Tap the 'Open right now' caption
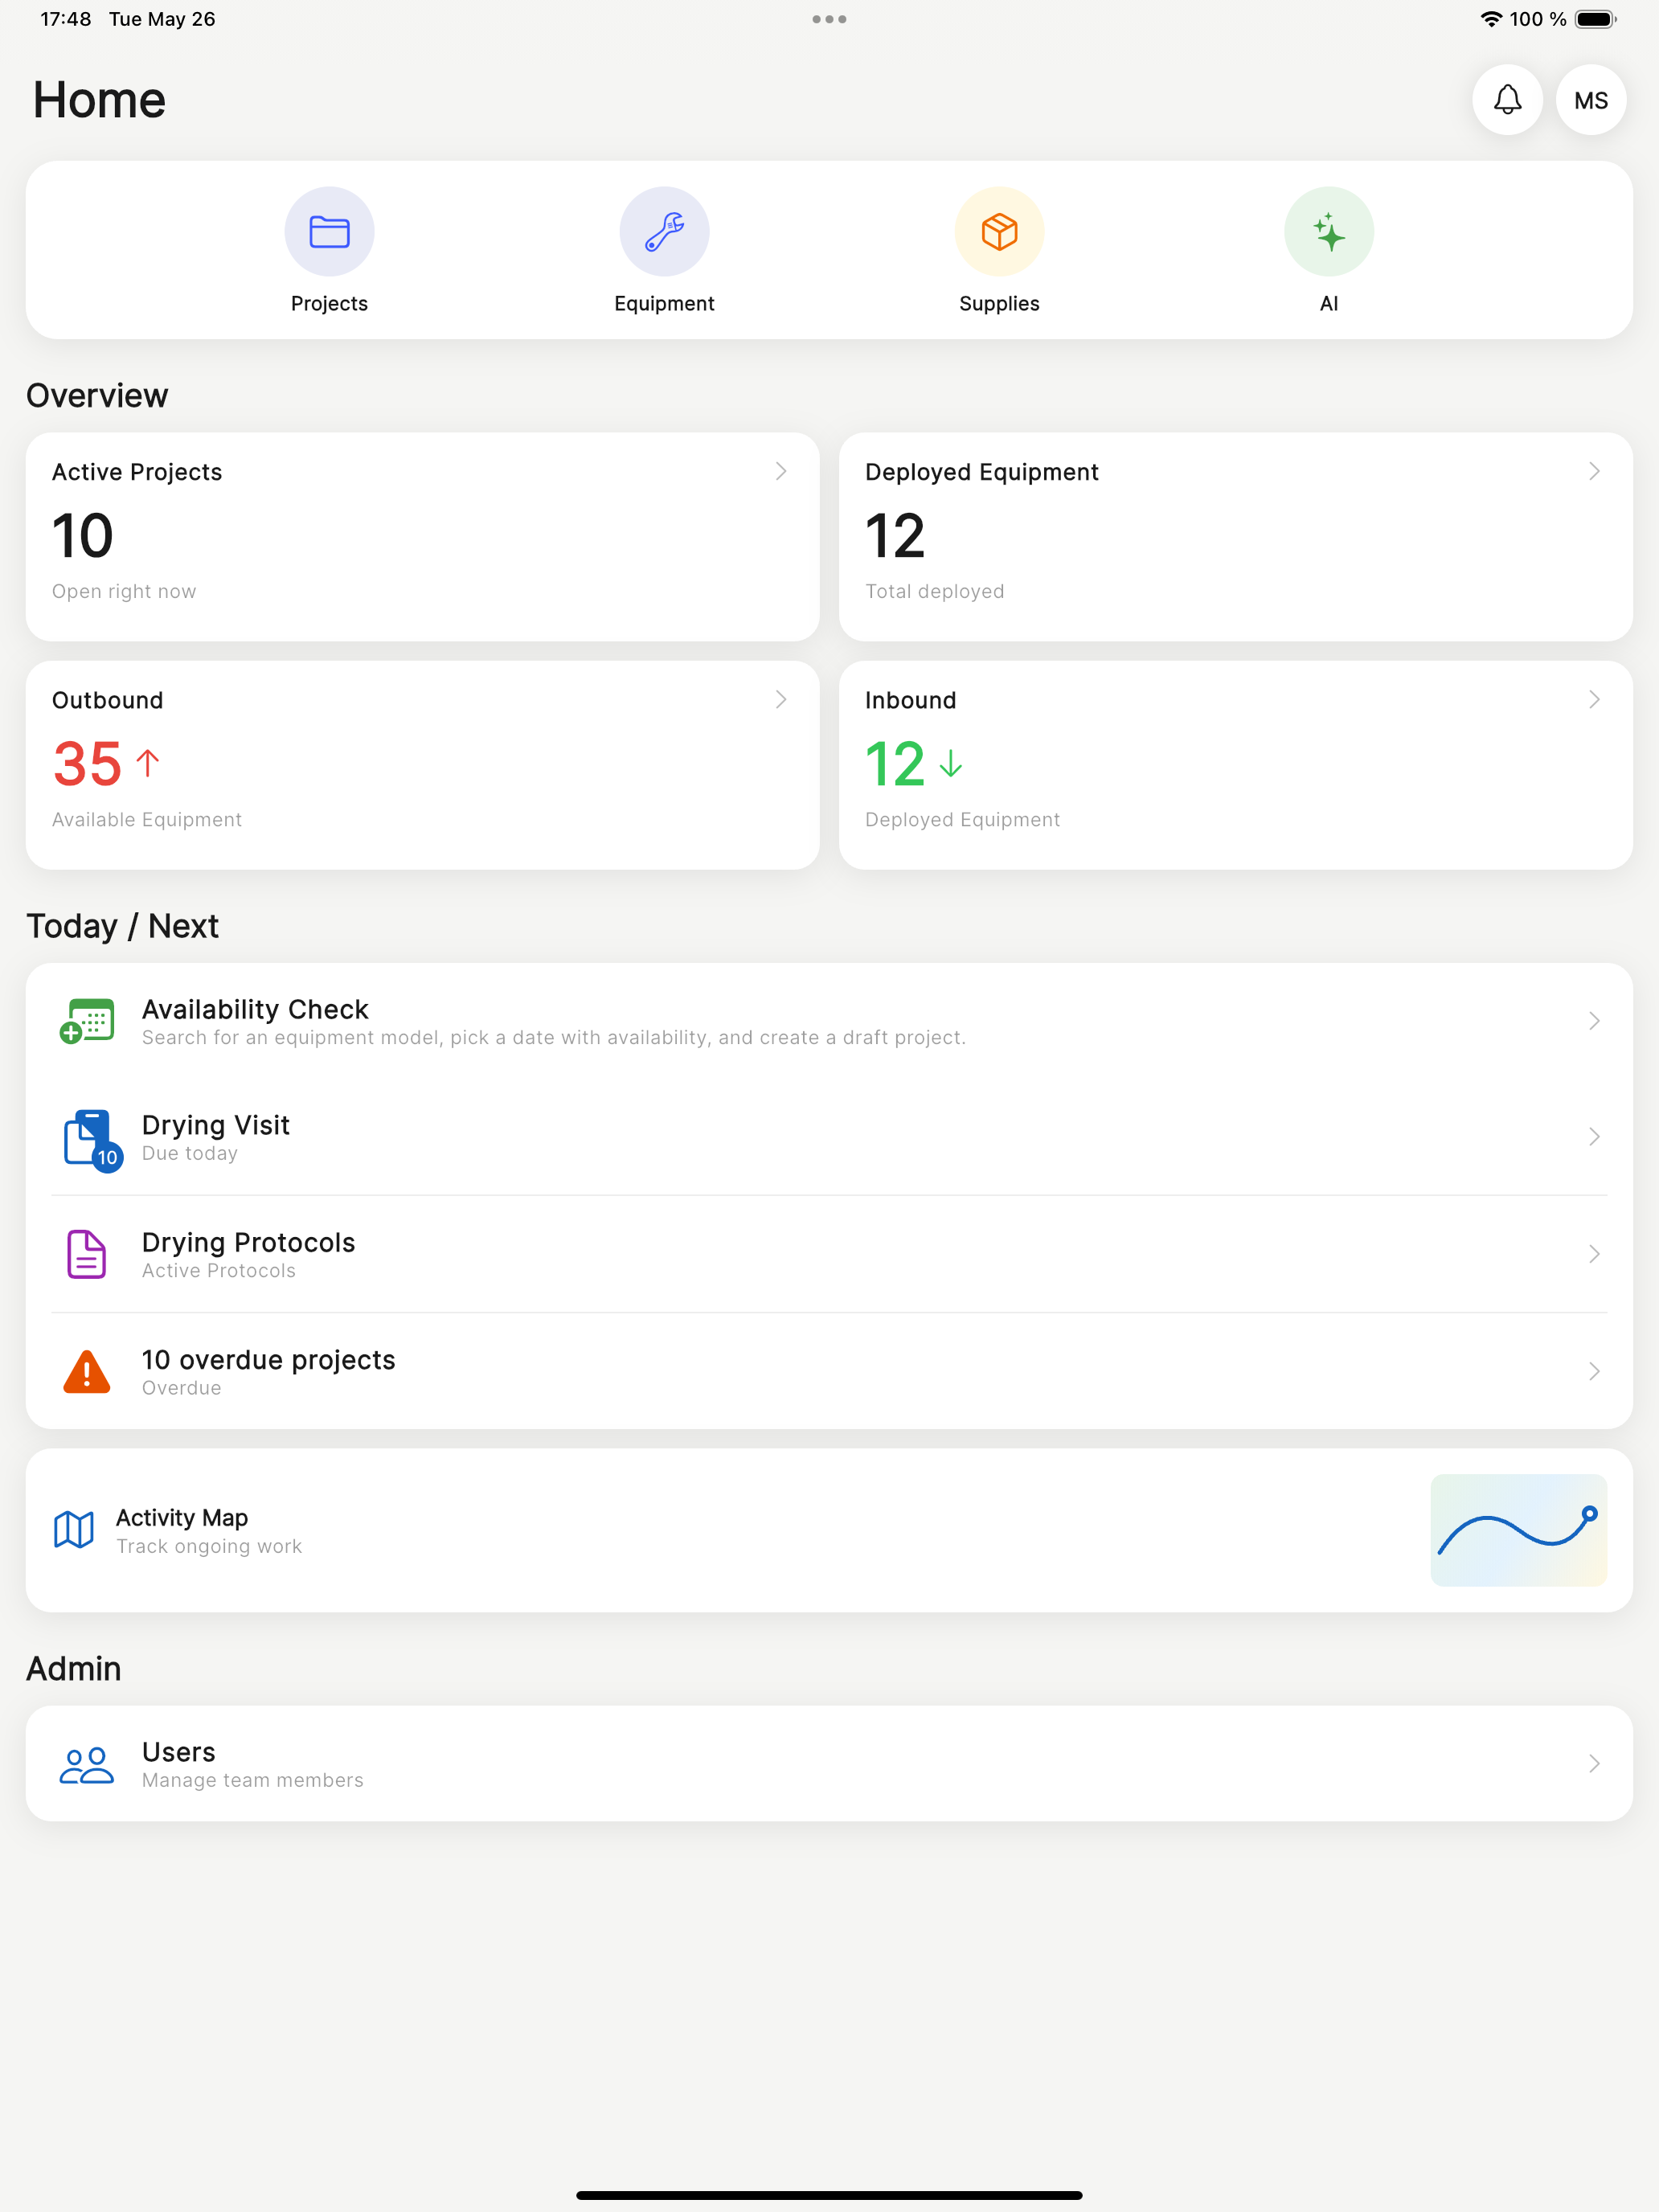The image size is (1659, 2212). point(124,591)
